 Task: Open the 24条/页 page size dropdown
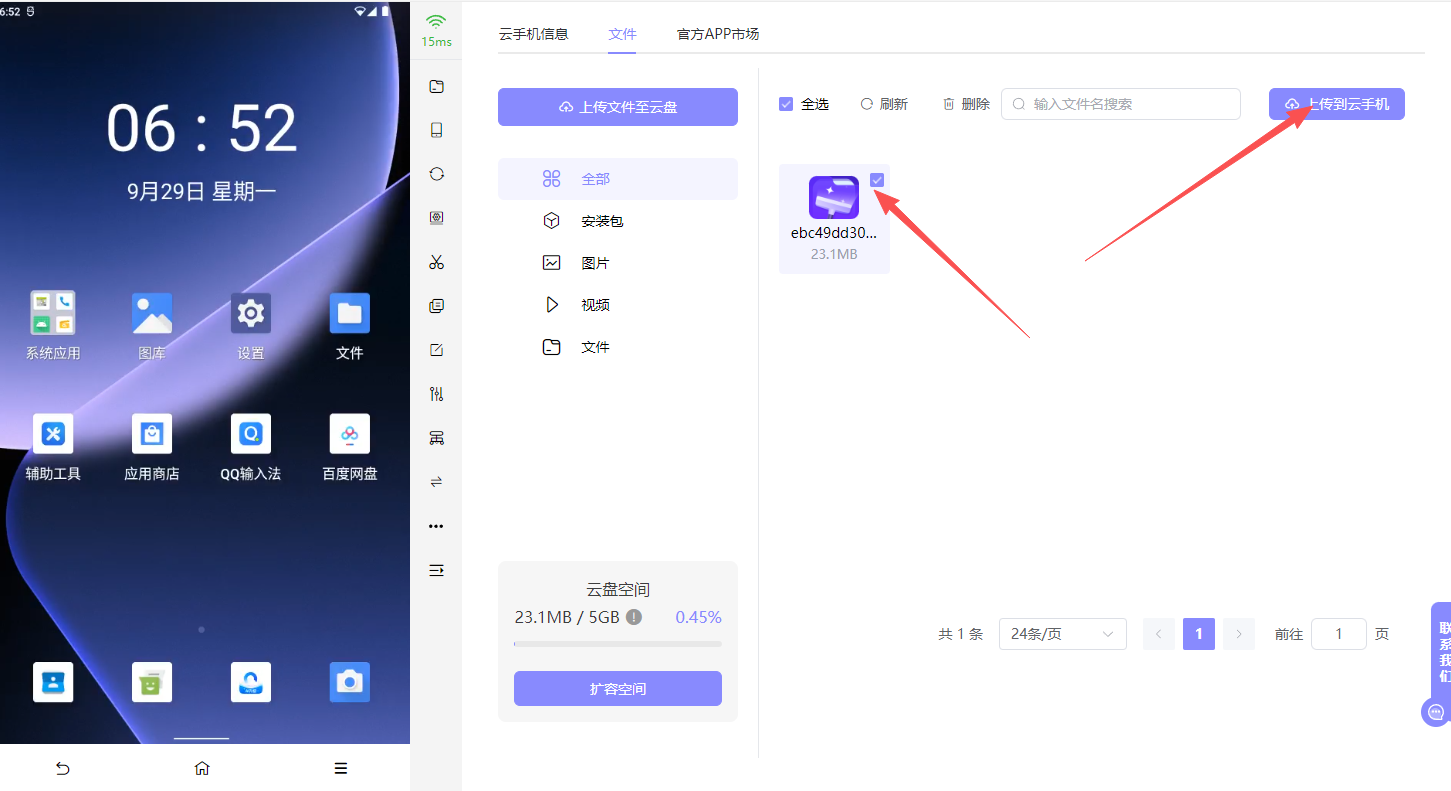(x=1062, y=634)
